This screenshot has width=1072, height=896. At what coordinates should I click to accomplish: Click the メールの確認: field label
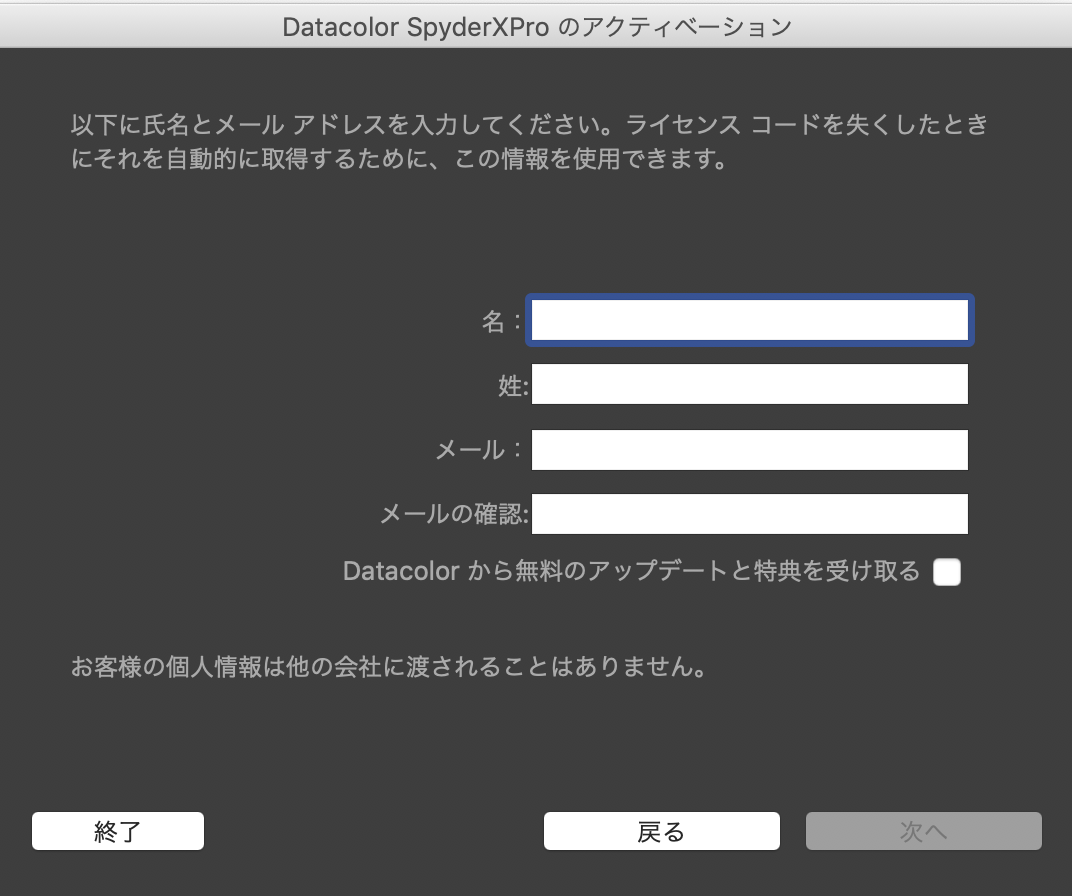[x=454, y=515]
